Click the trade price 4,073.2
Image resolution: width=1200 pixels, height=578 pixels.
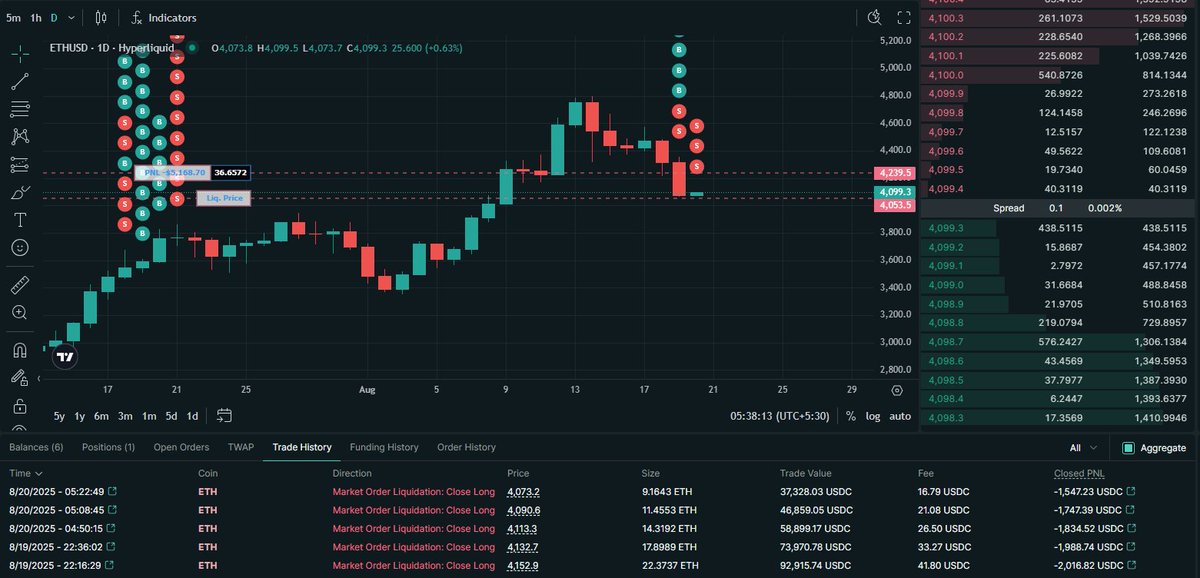(x=522, y=492)
